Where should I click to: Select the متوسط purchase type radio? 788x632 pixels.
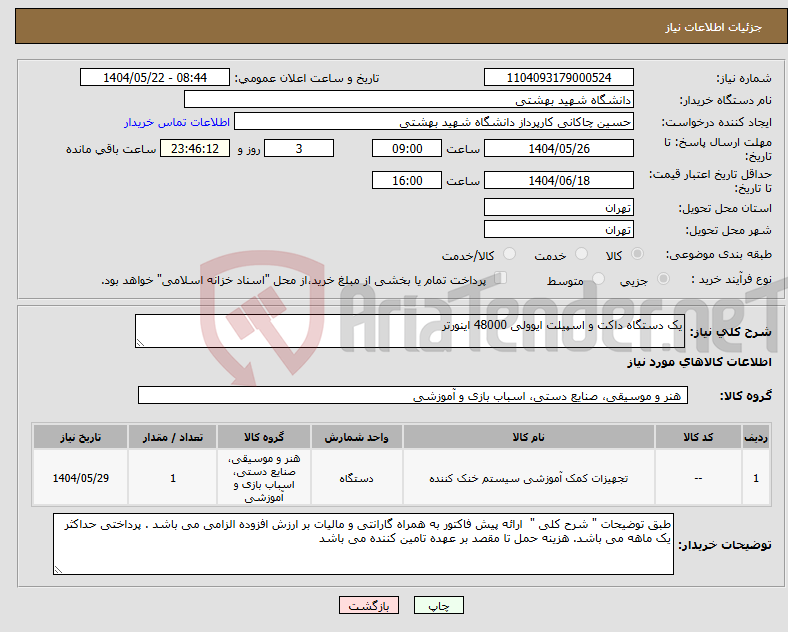coord(598,279)
